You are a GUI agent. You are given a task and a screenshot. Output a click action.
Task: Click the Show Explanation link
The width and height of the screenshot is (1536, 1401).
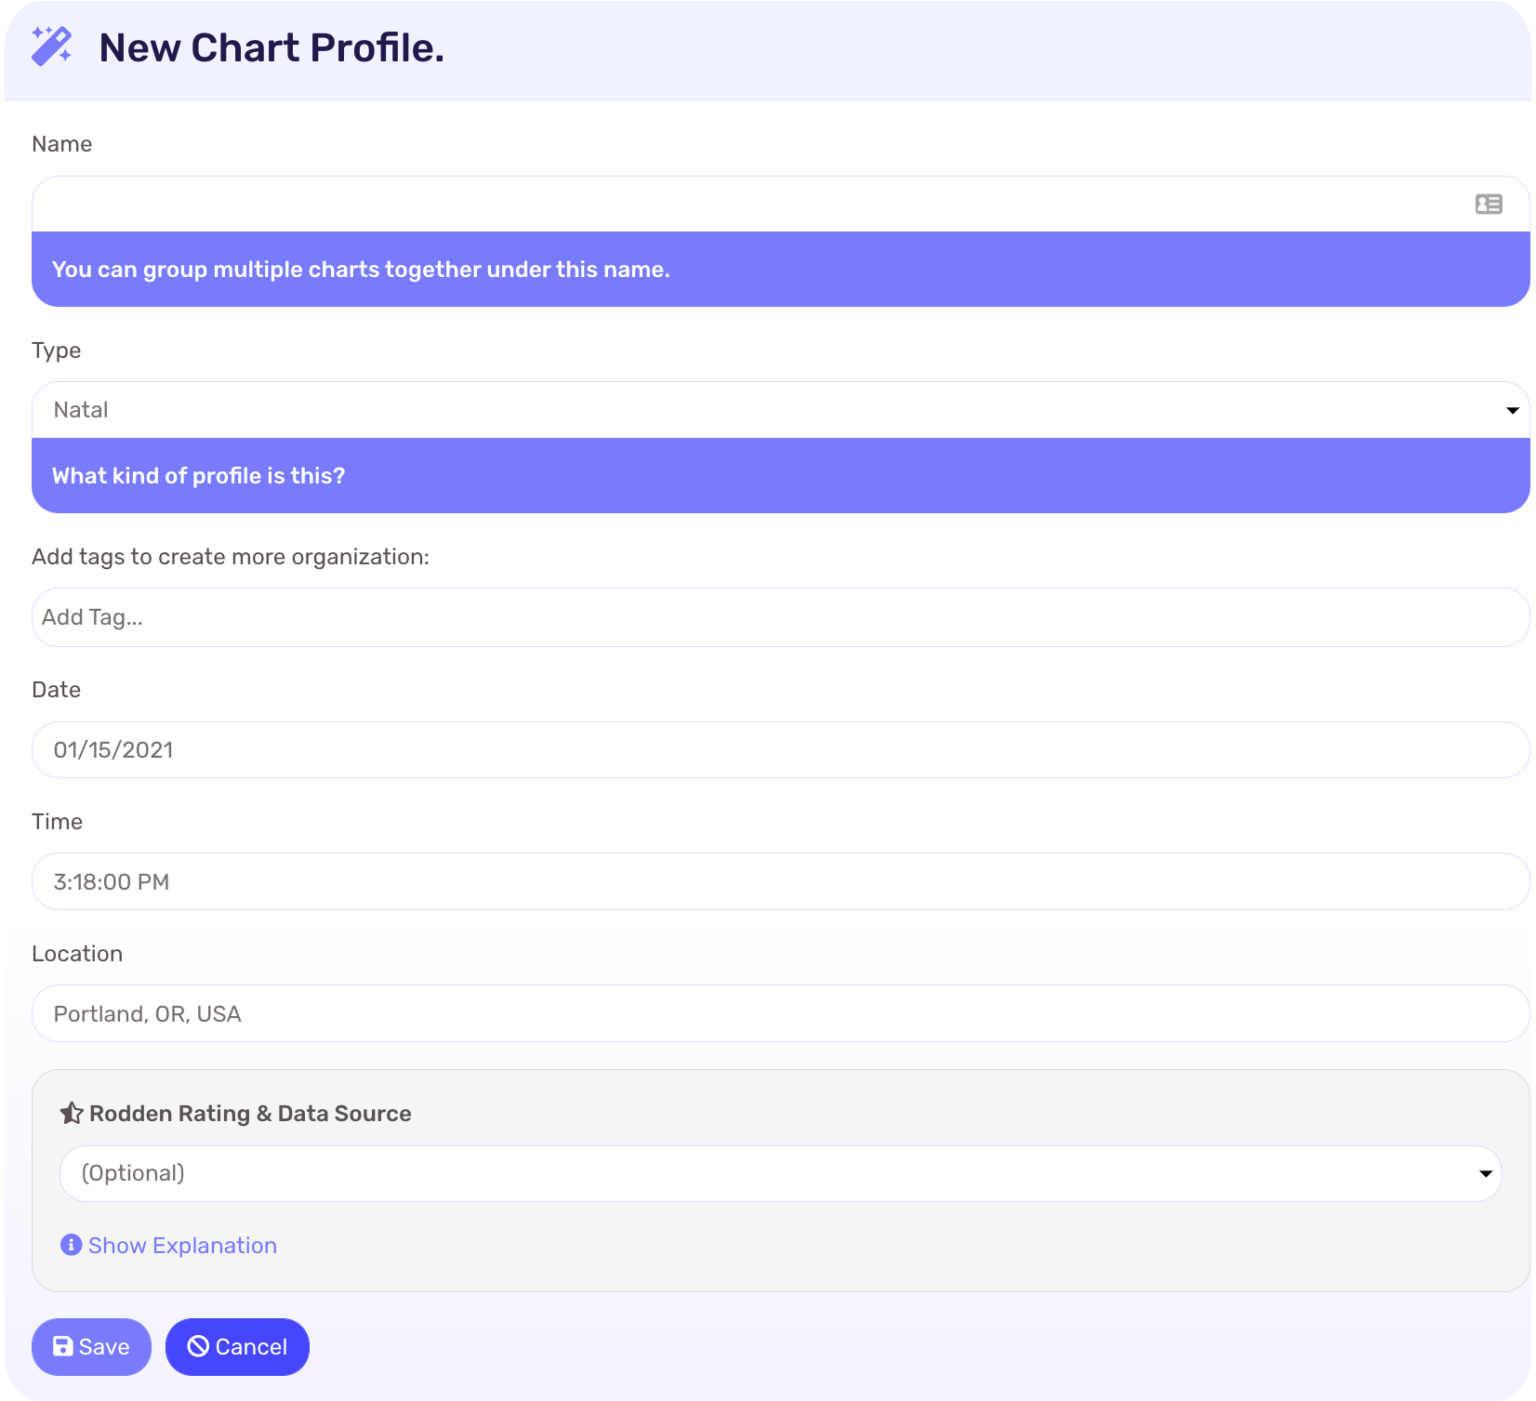[x=181, y=1245]
